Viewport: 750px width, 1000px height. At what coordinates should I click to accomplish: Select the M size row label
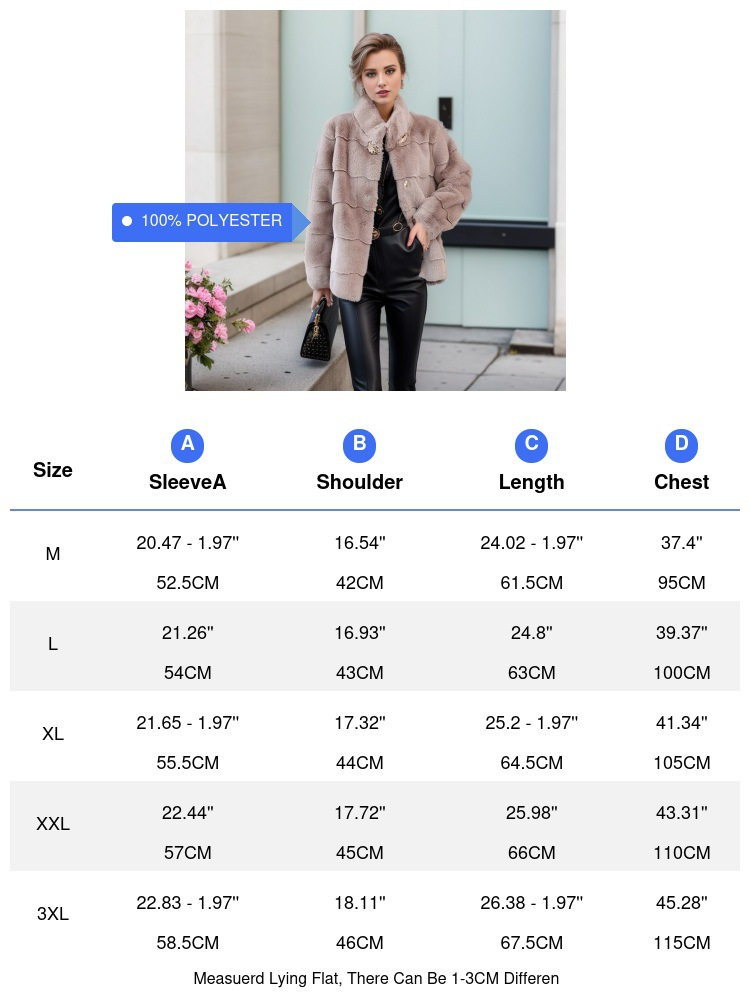pyautogui.click(x=53, y=554)
